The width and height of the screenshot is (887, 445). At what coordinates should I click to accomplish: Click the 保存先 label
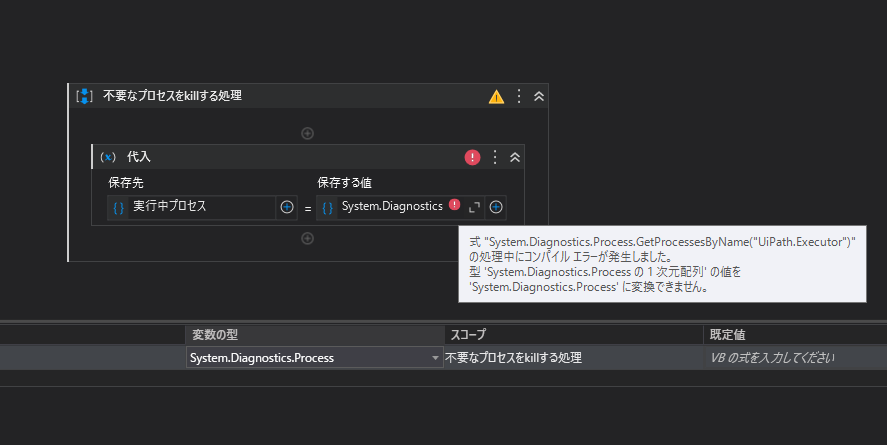click(126, 183)
